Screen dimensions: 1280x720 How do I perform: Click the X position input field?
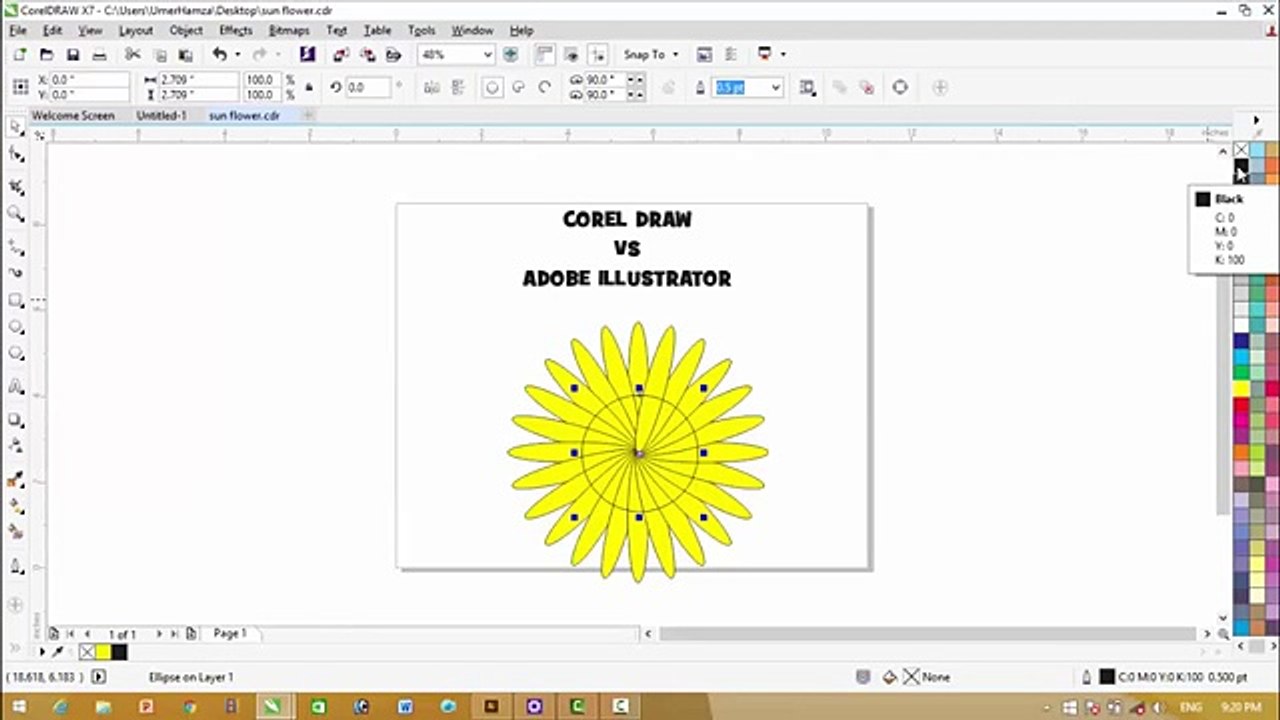pos(89,80)
